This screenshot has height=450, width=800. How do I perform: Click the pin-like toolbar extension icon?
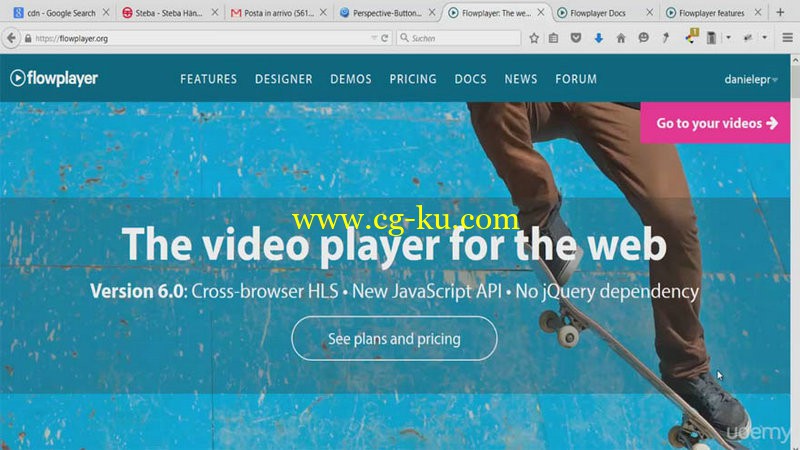coord(666,38)
